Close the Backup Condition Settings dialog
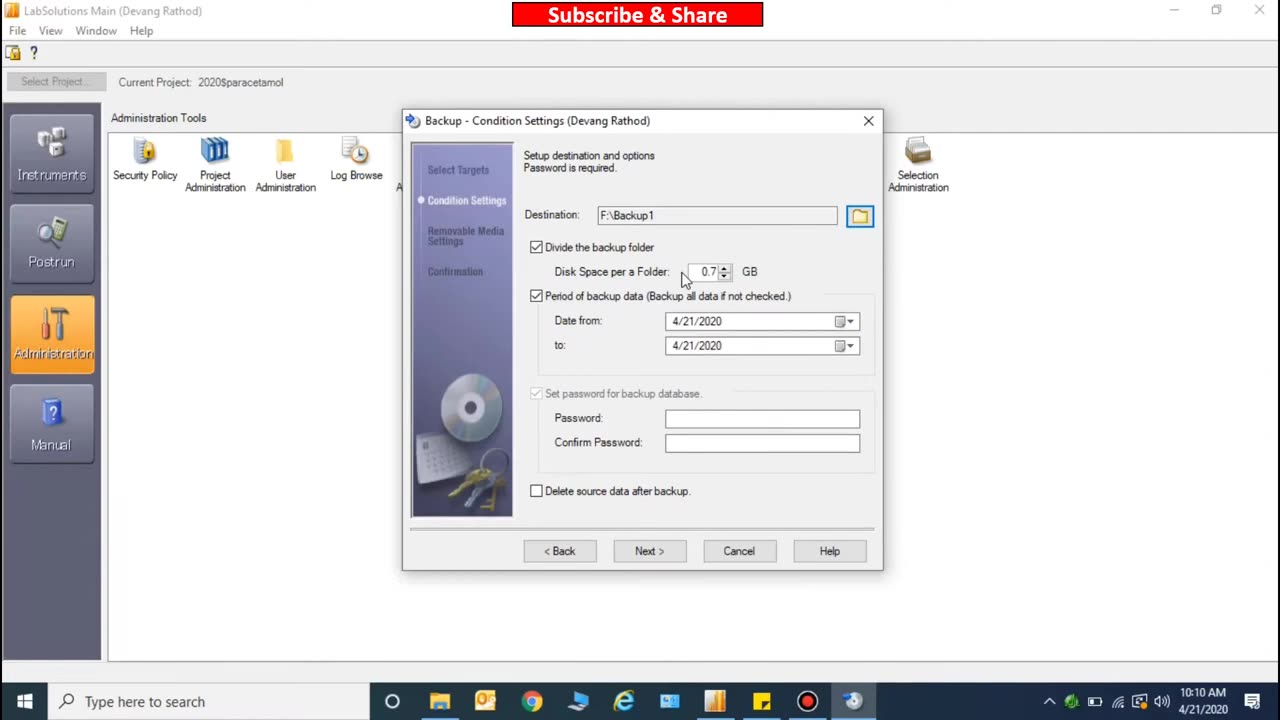The height and width of the screenshot is (720, 1280). pyautogui.click(x=868, y=121)
